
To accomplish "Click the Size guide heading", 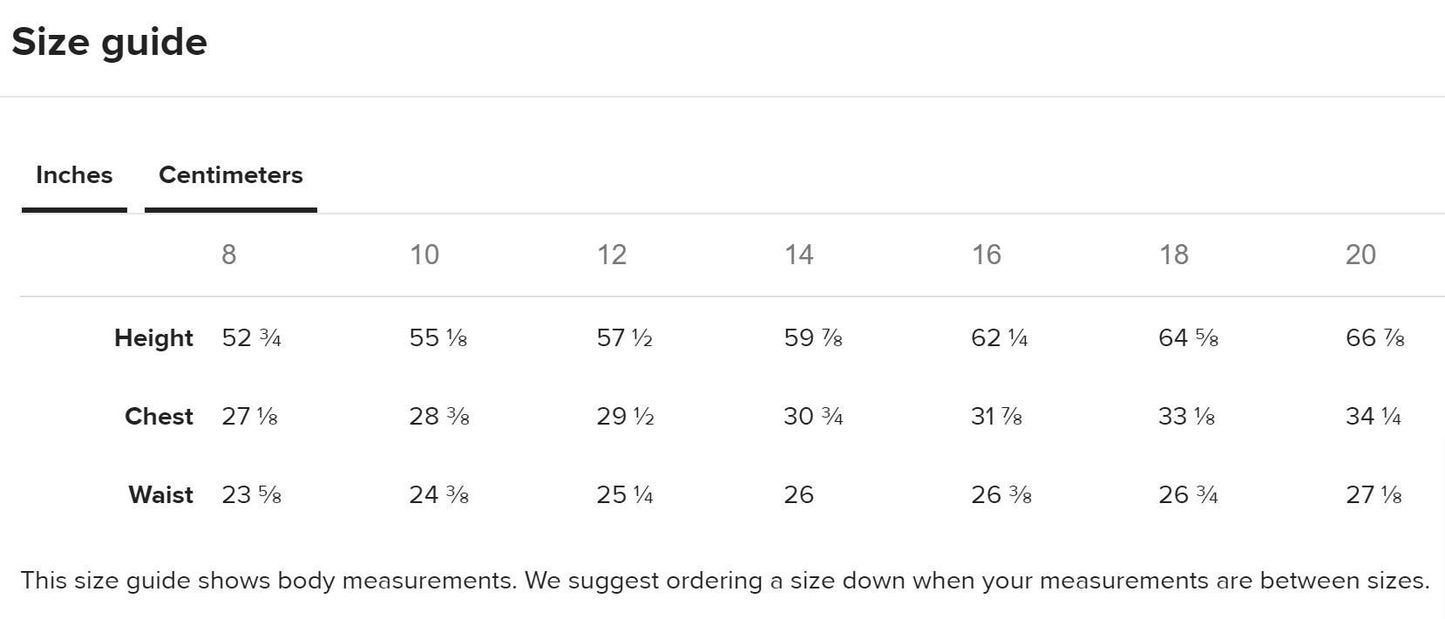I will pos(109,43).
